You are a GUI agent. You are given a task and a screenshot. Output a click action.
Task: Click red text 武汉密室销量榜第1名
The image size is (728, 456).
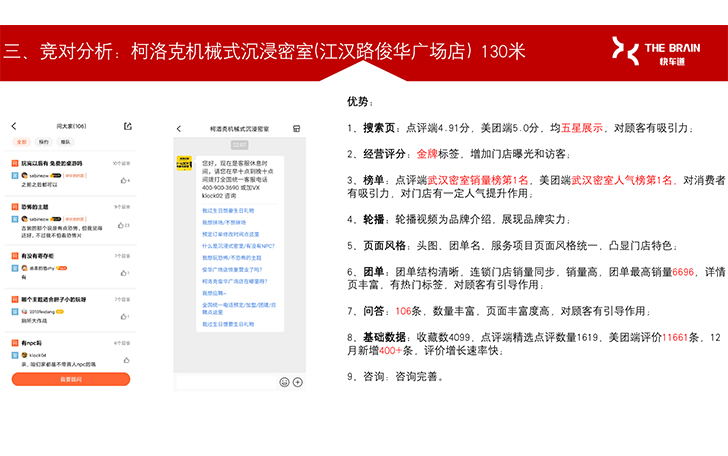pos(478,180)
